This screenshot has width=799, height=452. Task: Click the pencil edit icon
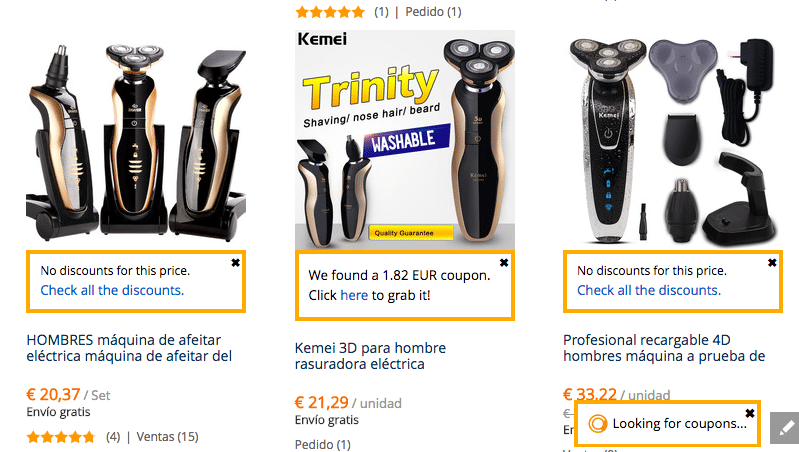(786, 425)
